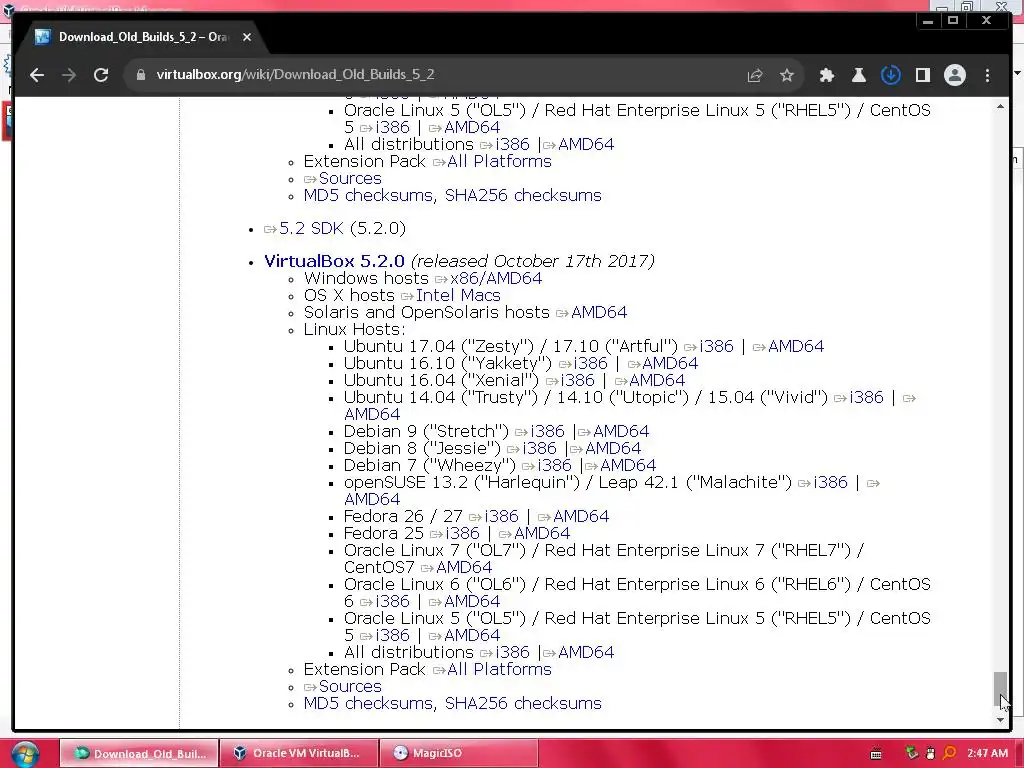Click the scrollbar up arrow
Image resolution: width=1024 pixels, height=768 pixels.
1000,106
